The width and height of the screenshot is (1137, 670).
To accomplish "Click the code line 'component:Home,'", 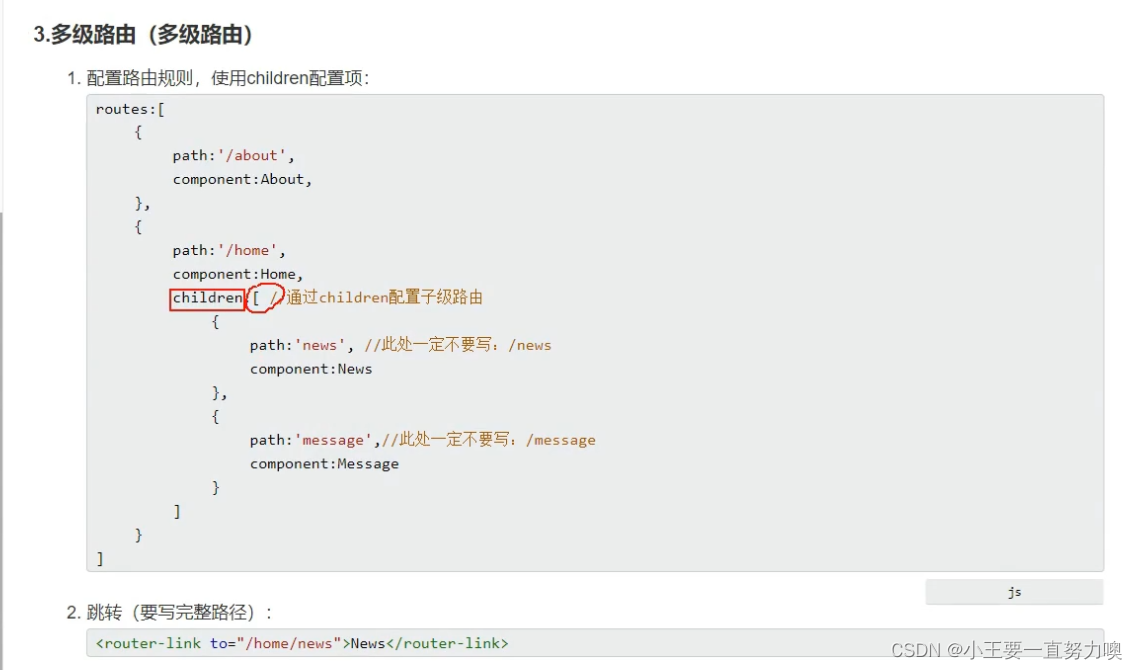I will coord(238,275).
